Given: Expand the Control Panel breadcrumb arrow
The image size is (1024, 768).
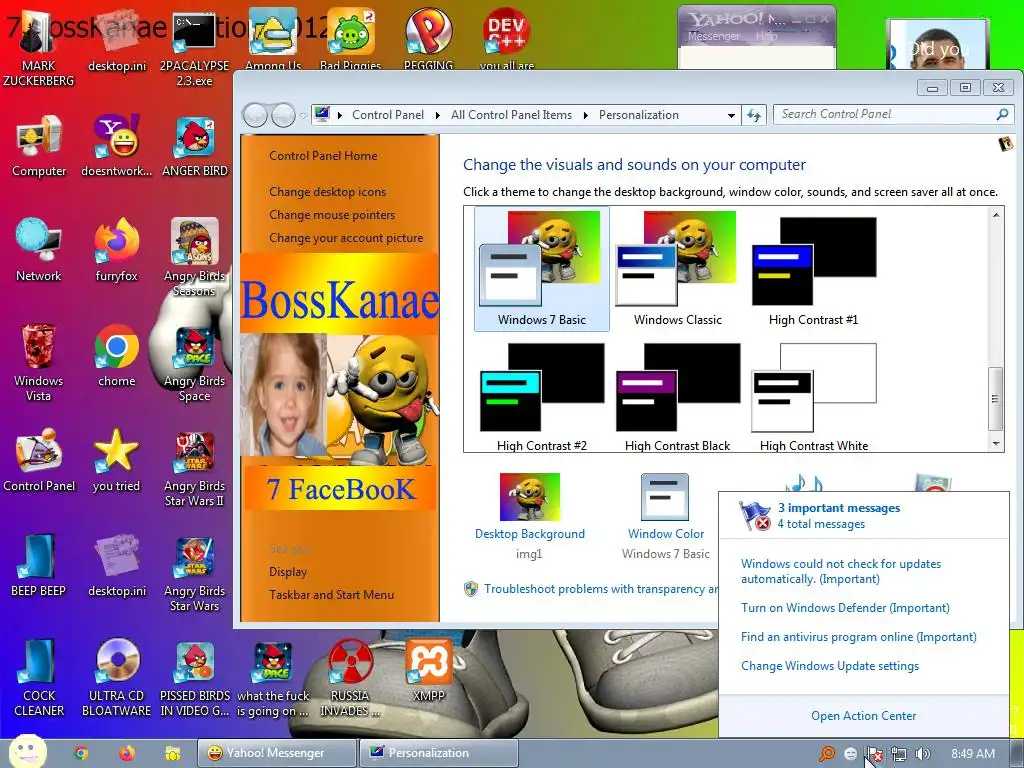Looking at the screenshot, I should tap(438, 115).
